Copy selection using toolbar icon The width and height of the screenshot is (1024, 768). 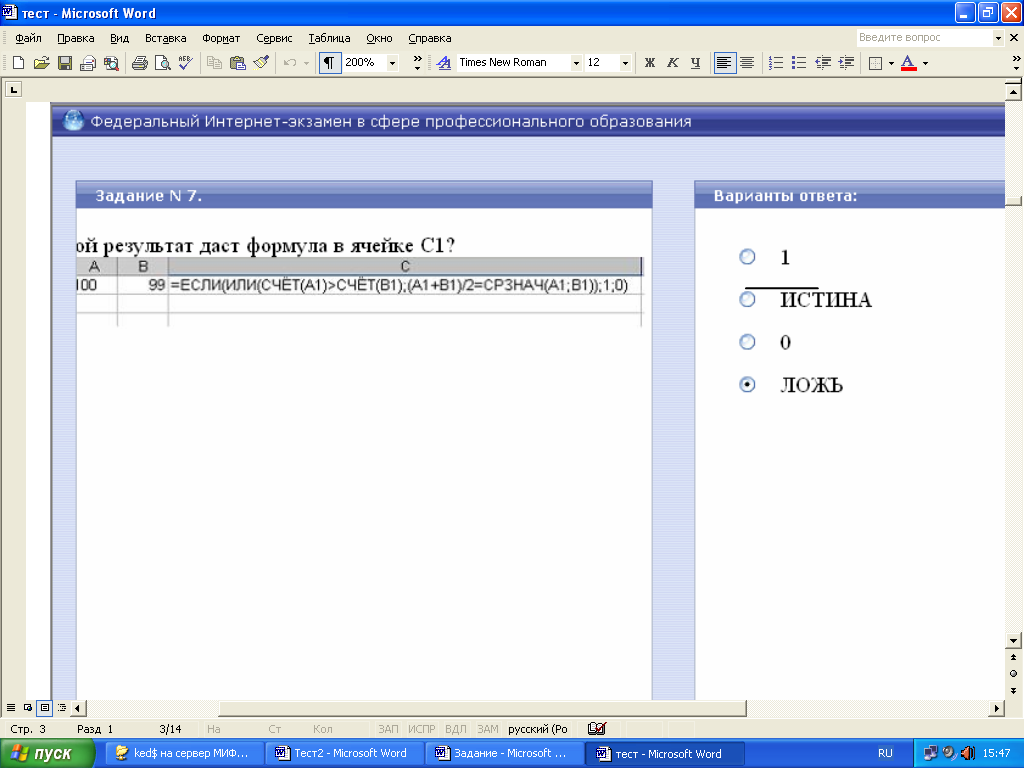214,63
